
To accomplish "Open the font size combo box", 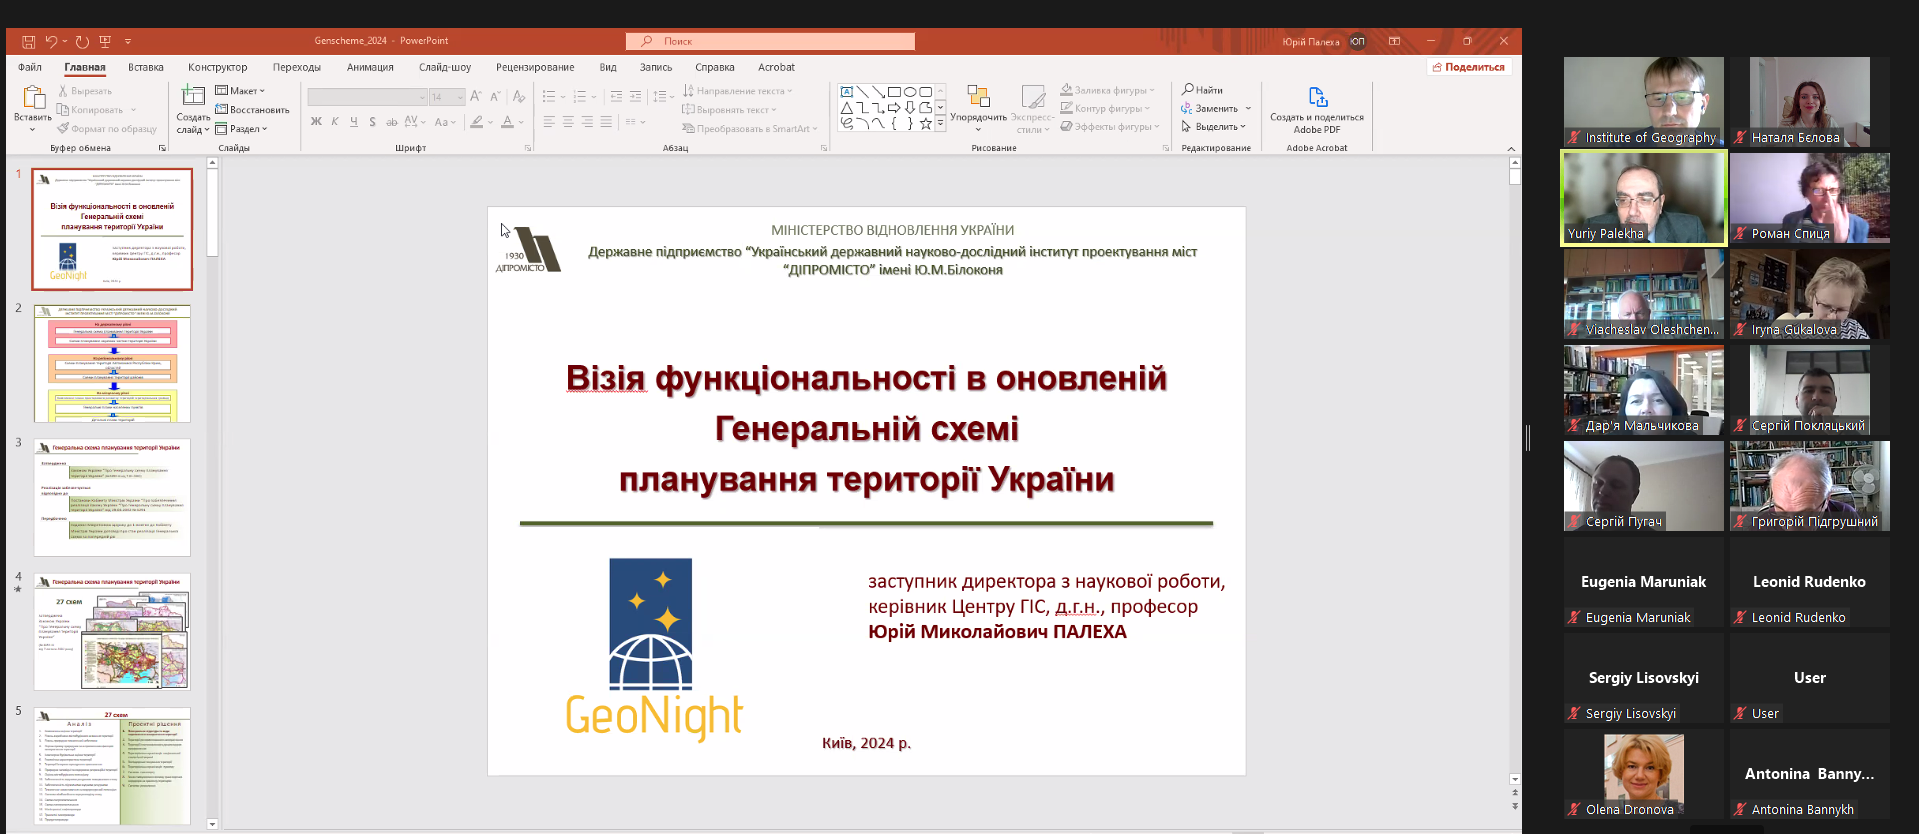I will [447, 97].
